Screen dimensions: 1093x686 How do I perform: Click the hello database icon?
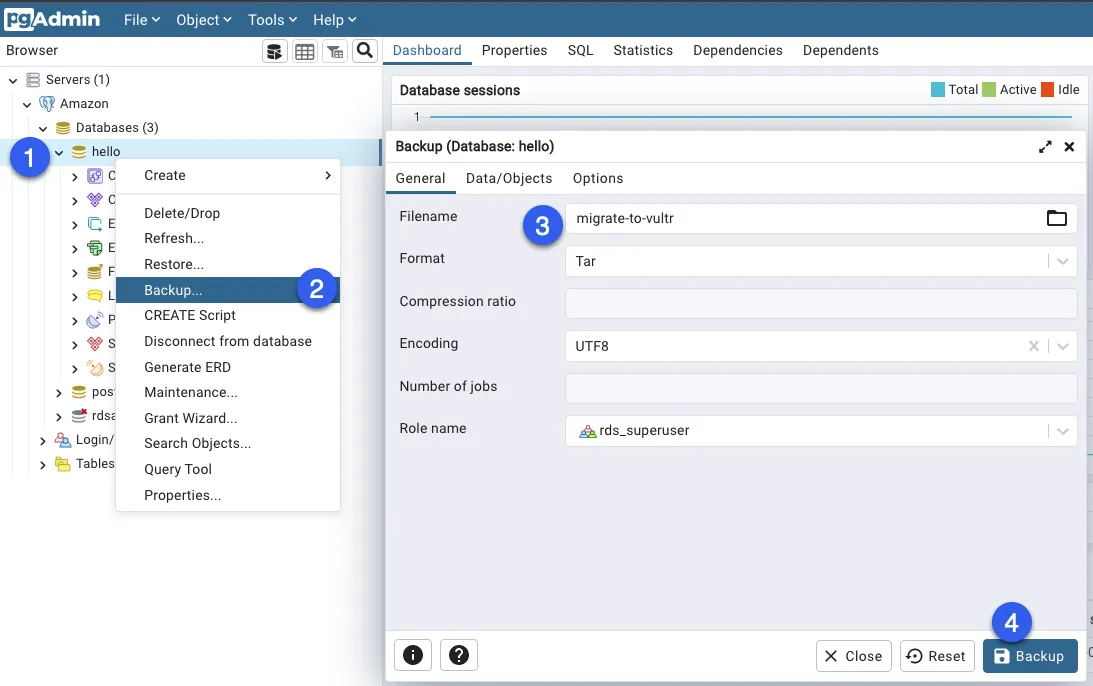point(79,151)
